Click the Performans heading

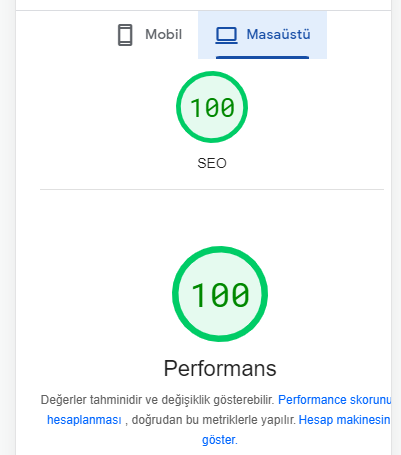point(220,368)
